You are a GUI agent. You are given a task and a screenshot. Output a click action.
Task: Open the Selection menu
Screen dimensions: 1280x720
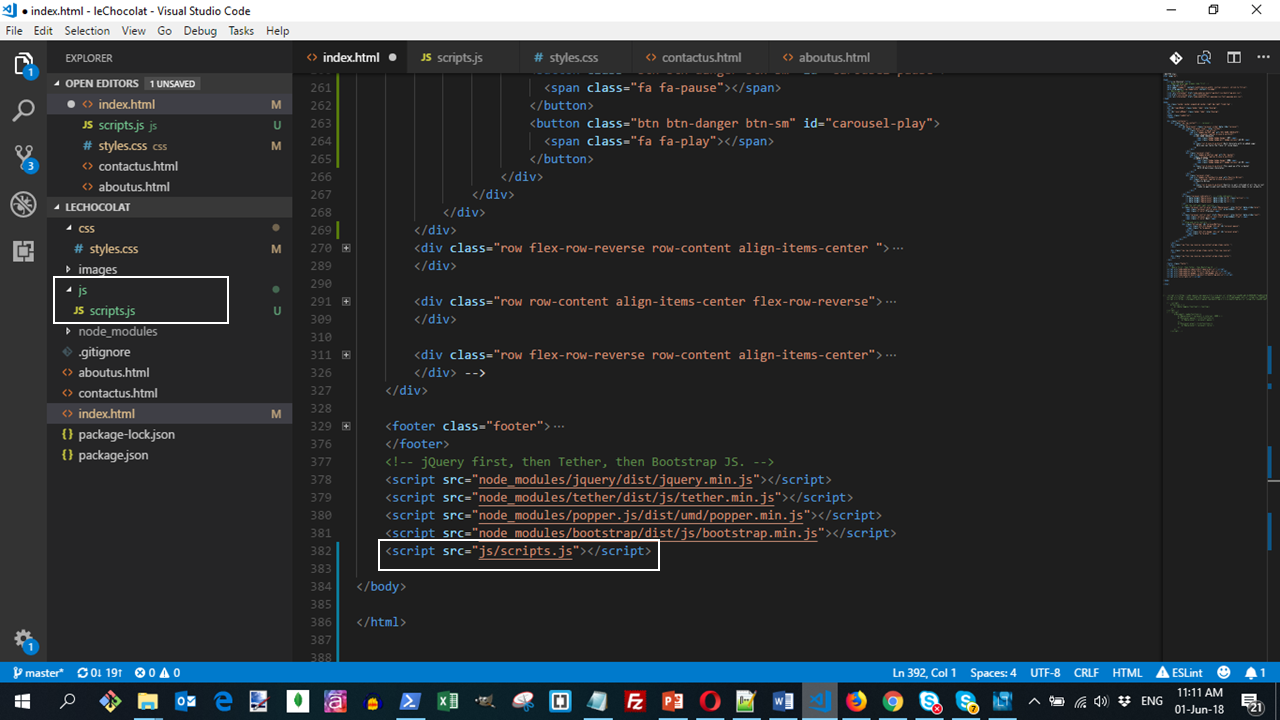click(87, 31)
